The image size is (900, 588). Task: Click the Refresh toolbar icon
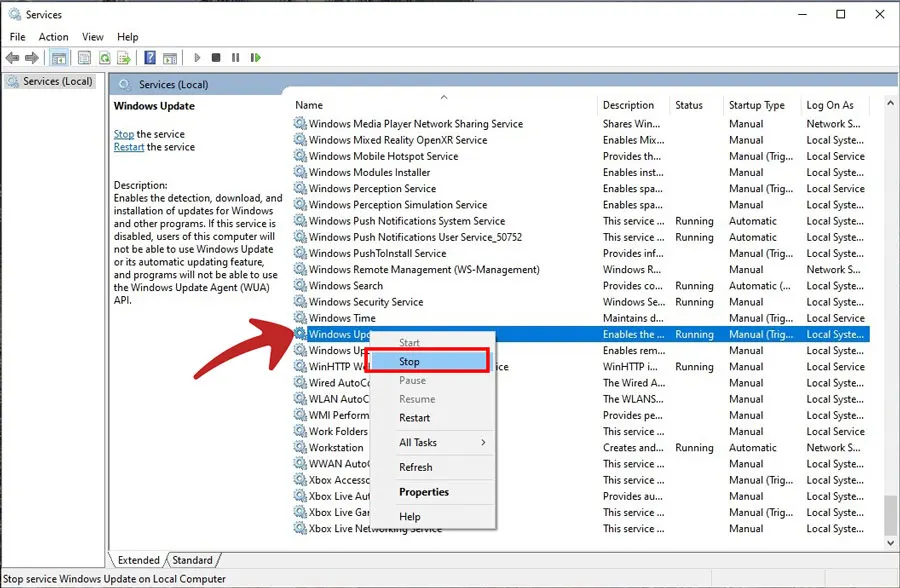[x=104, y=57]
